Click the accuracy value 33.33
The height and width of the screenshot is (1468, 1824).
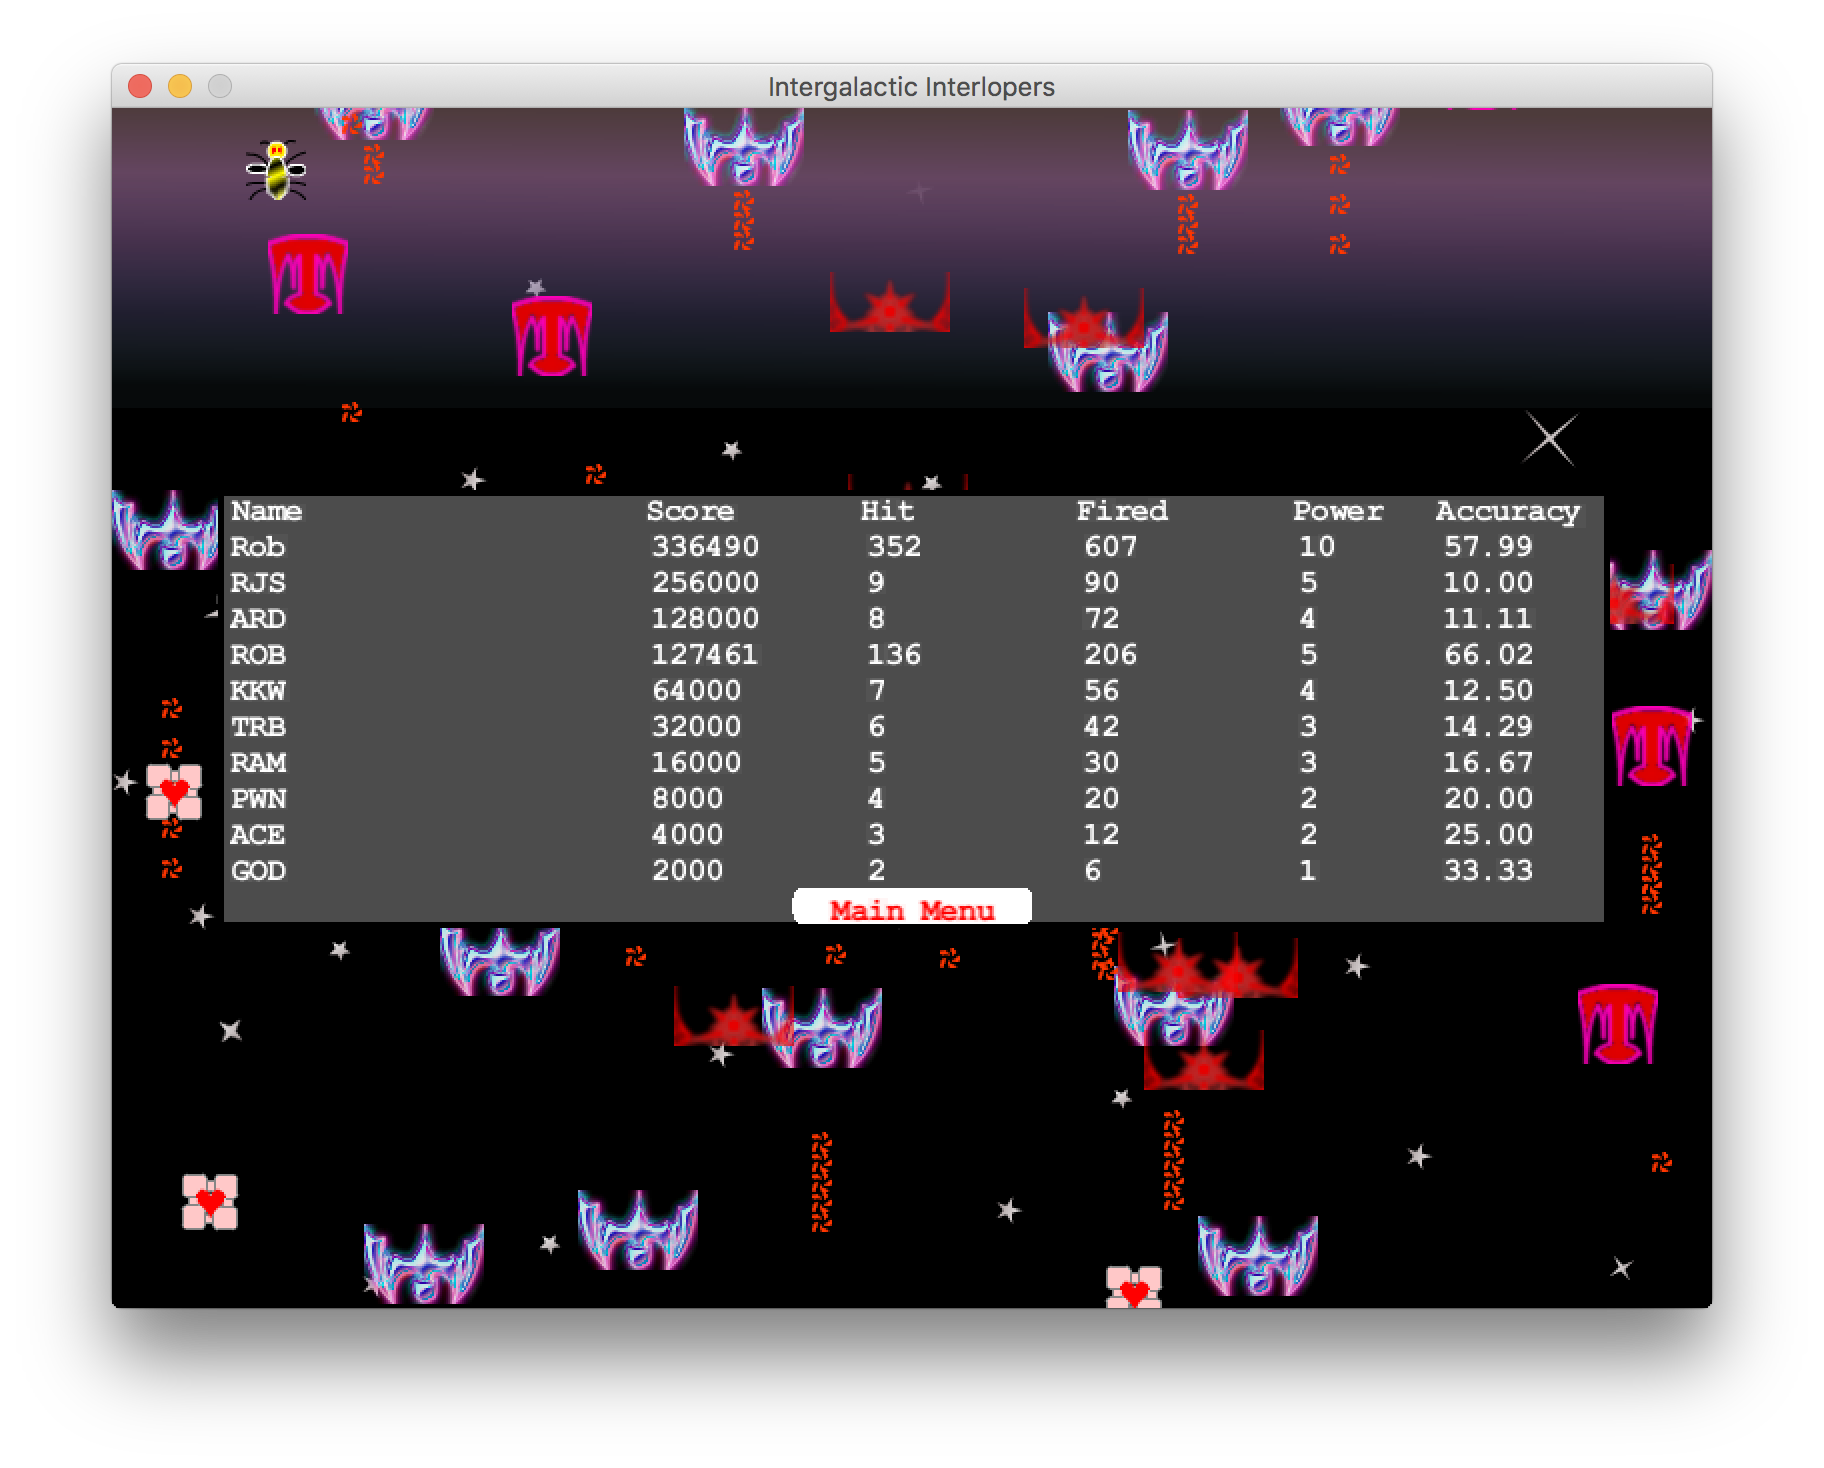click(1488, 871)
